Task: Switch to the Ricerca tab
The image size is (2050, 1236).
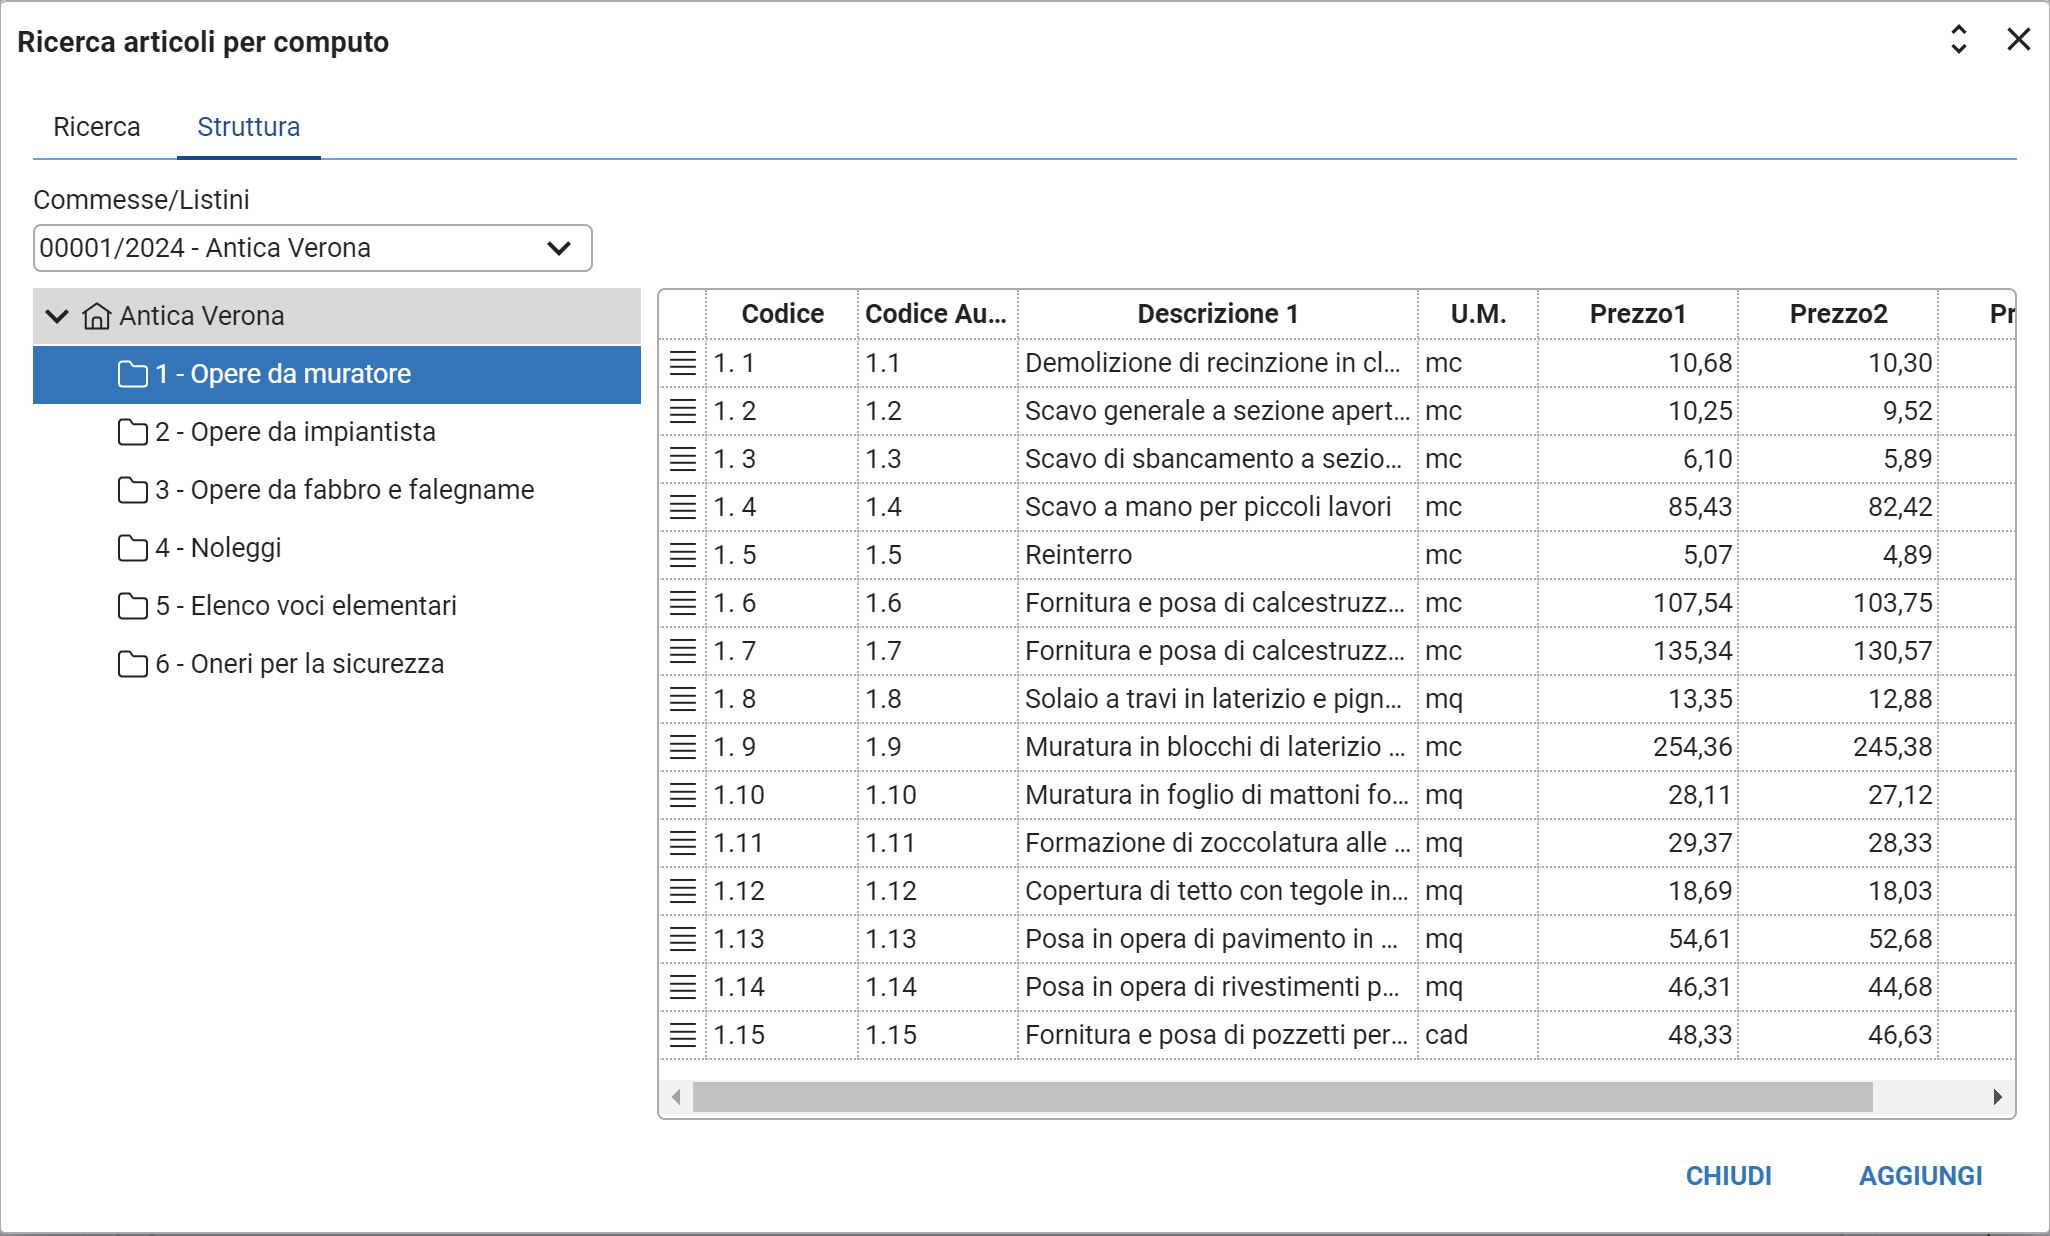Action: click(x=96, y=127)
